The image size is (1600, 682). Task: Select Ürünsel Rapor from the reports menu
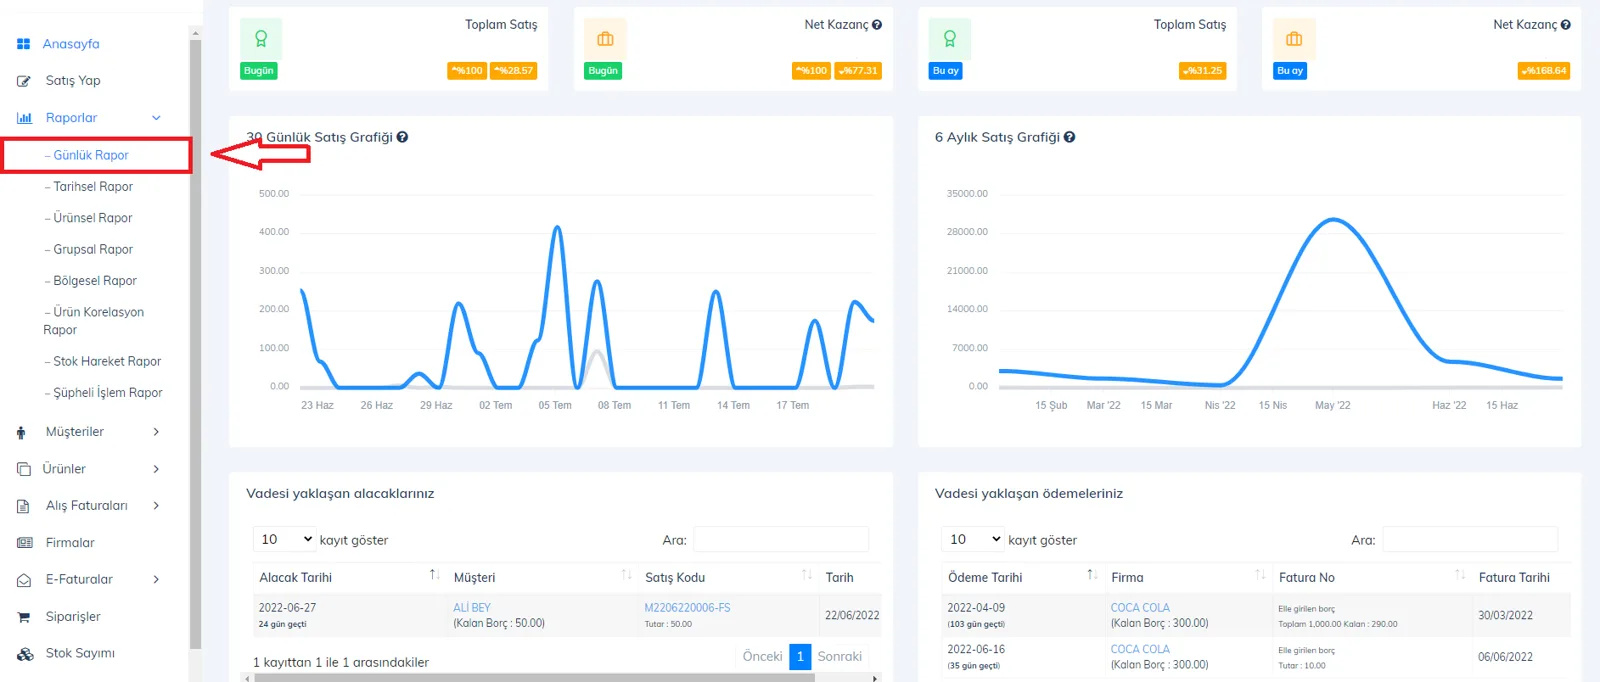pos(93,218)
